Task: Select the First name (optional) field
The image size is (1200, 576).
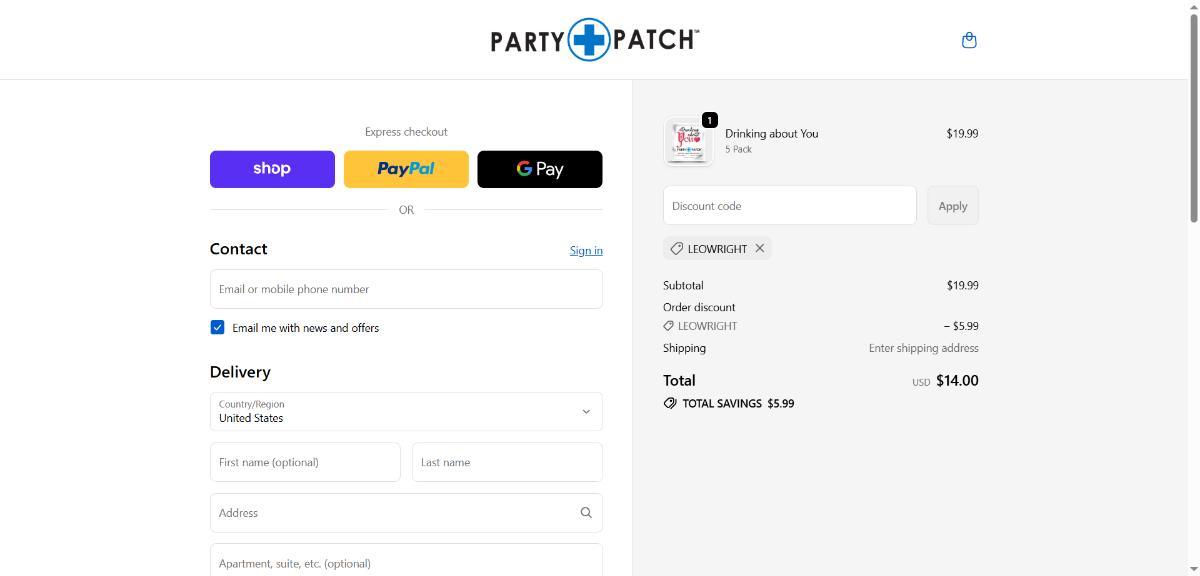Action: coord(305,462)
